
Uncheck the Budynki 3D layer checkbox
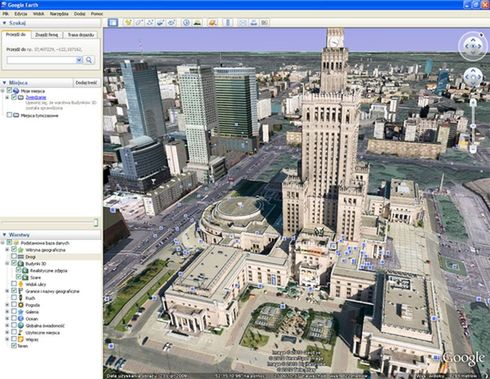coord(14,263)
